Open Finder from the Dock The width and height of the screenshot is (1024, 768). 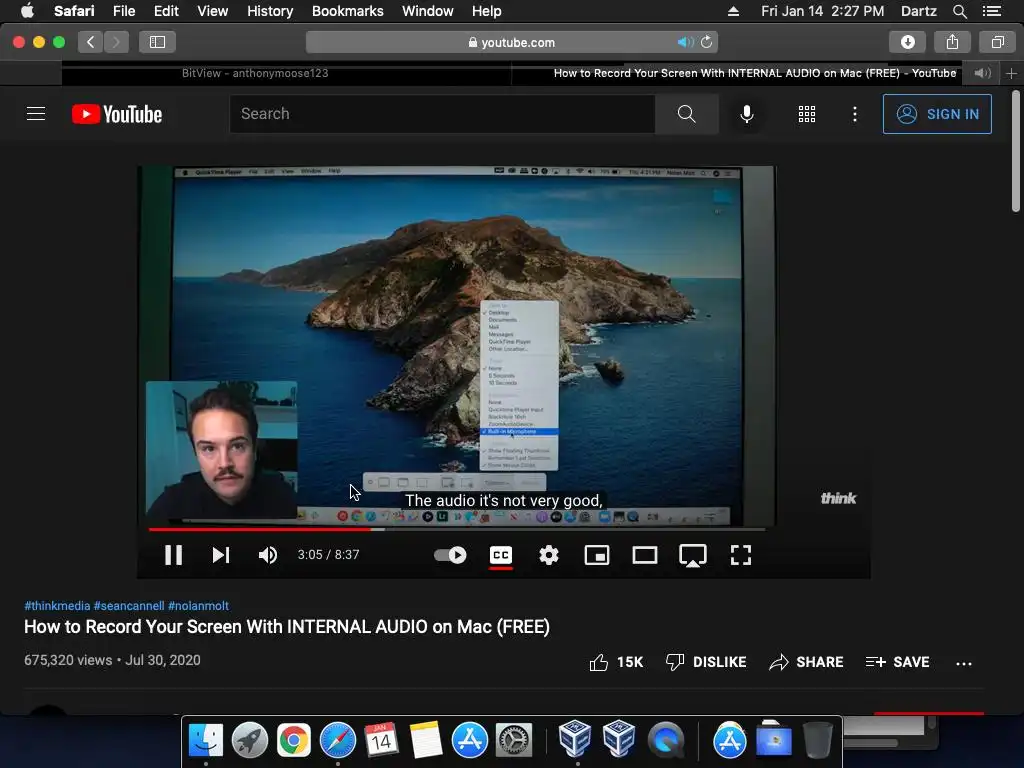[206, 741]
